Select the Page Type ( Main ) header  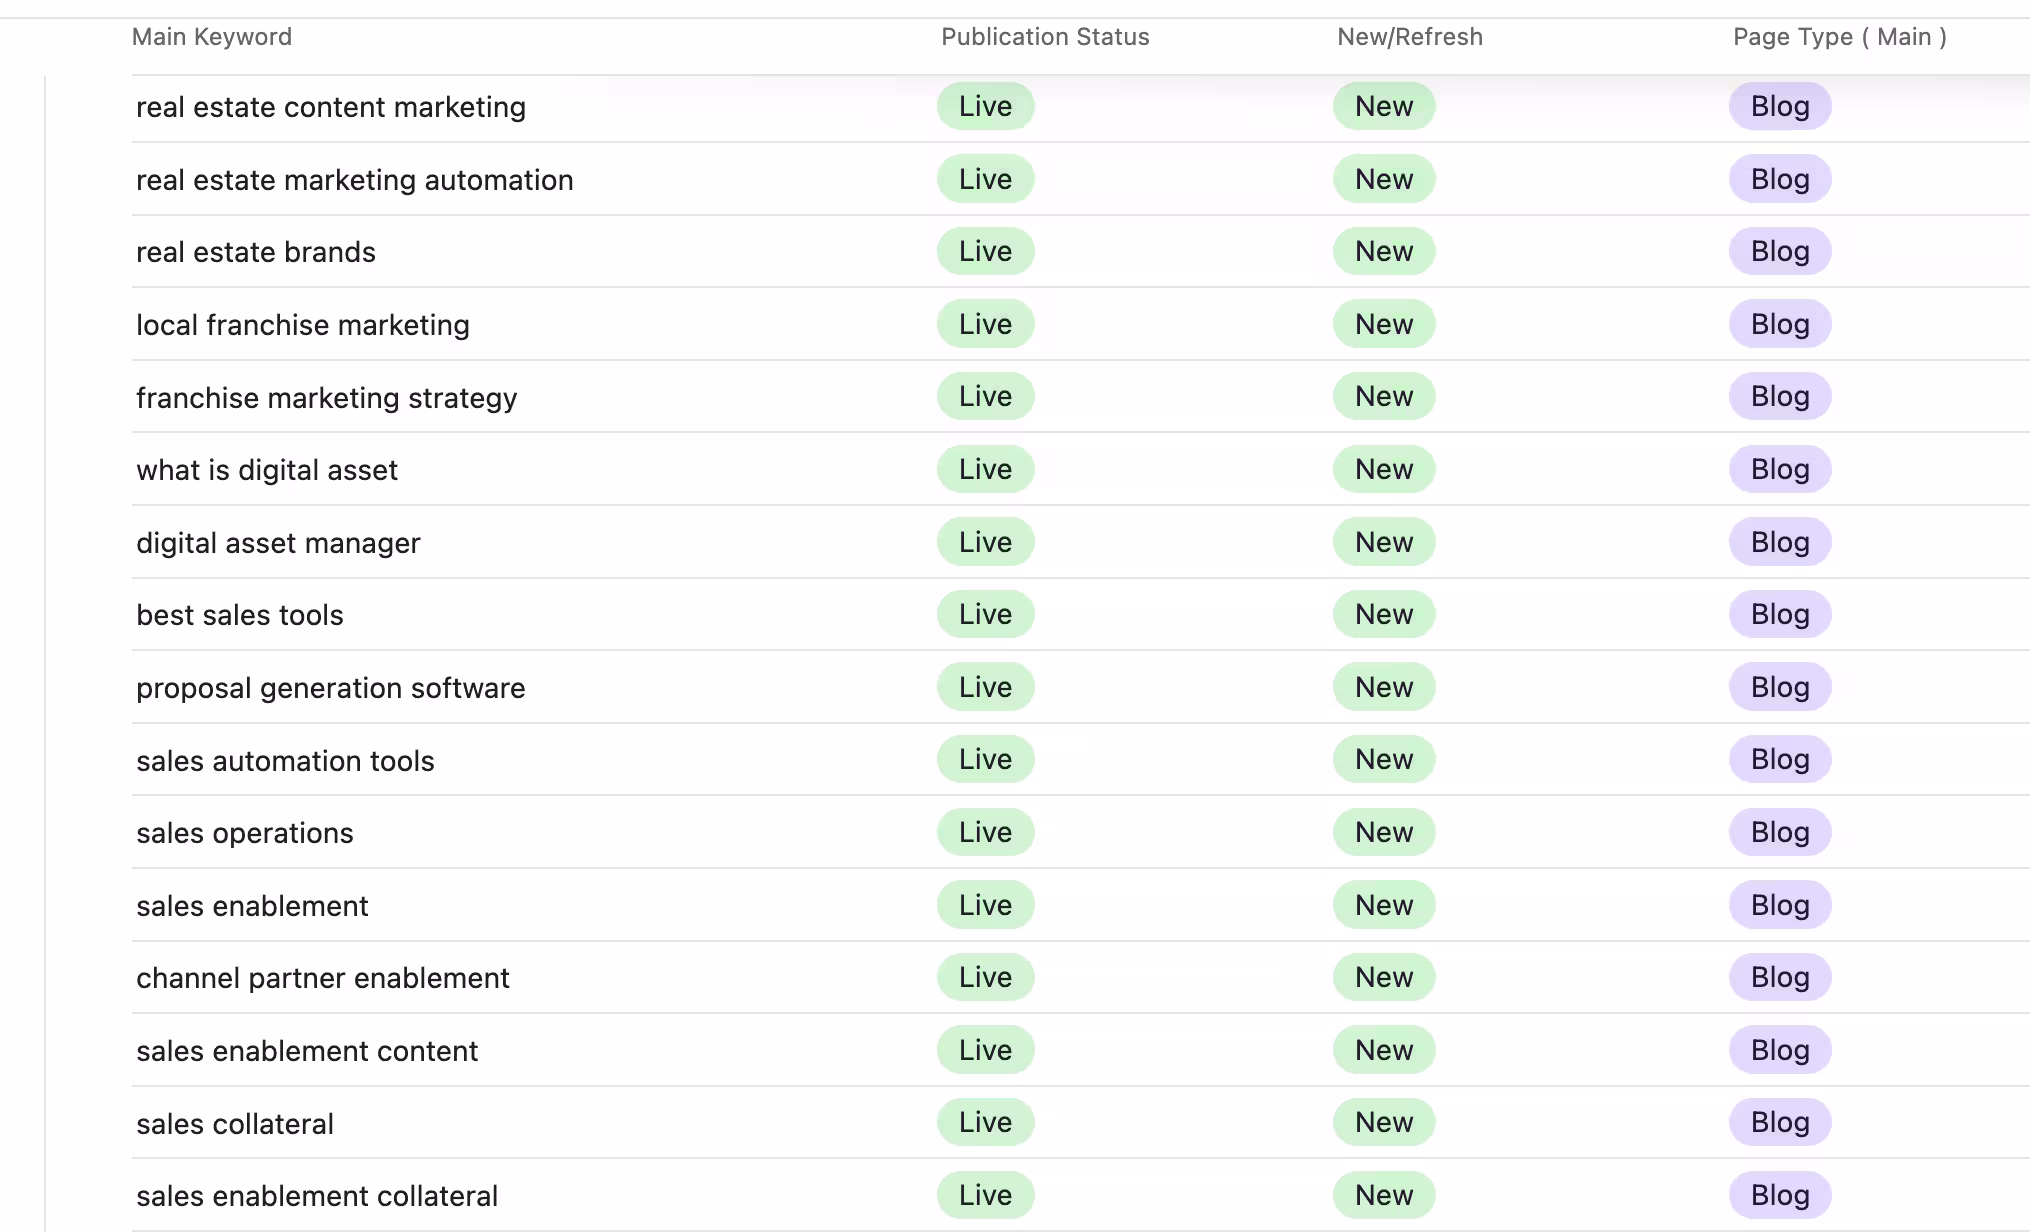1840,37
